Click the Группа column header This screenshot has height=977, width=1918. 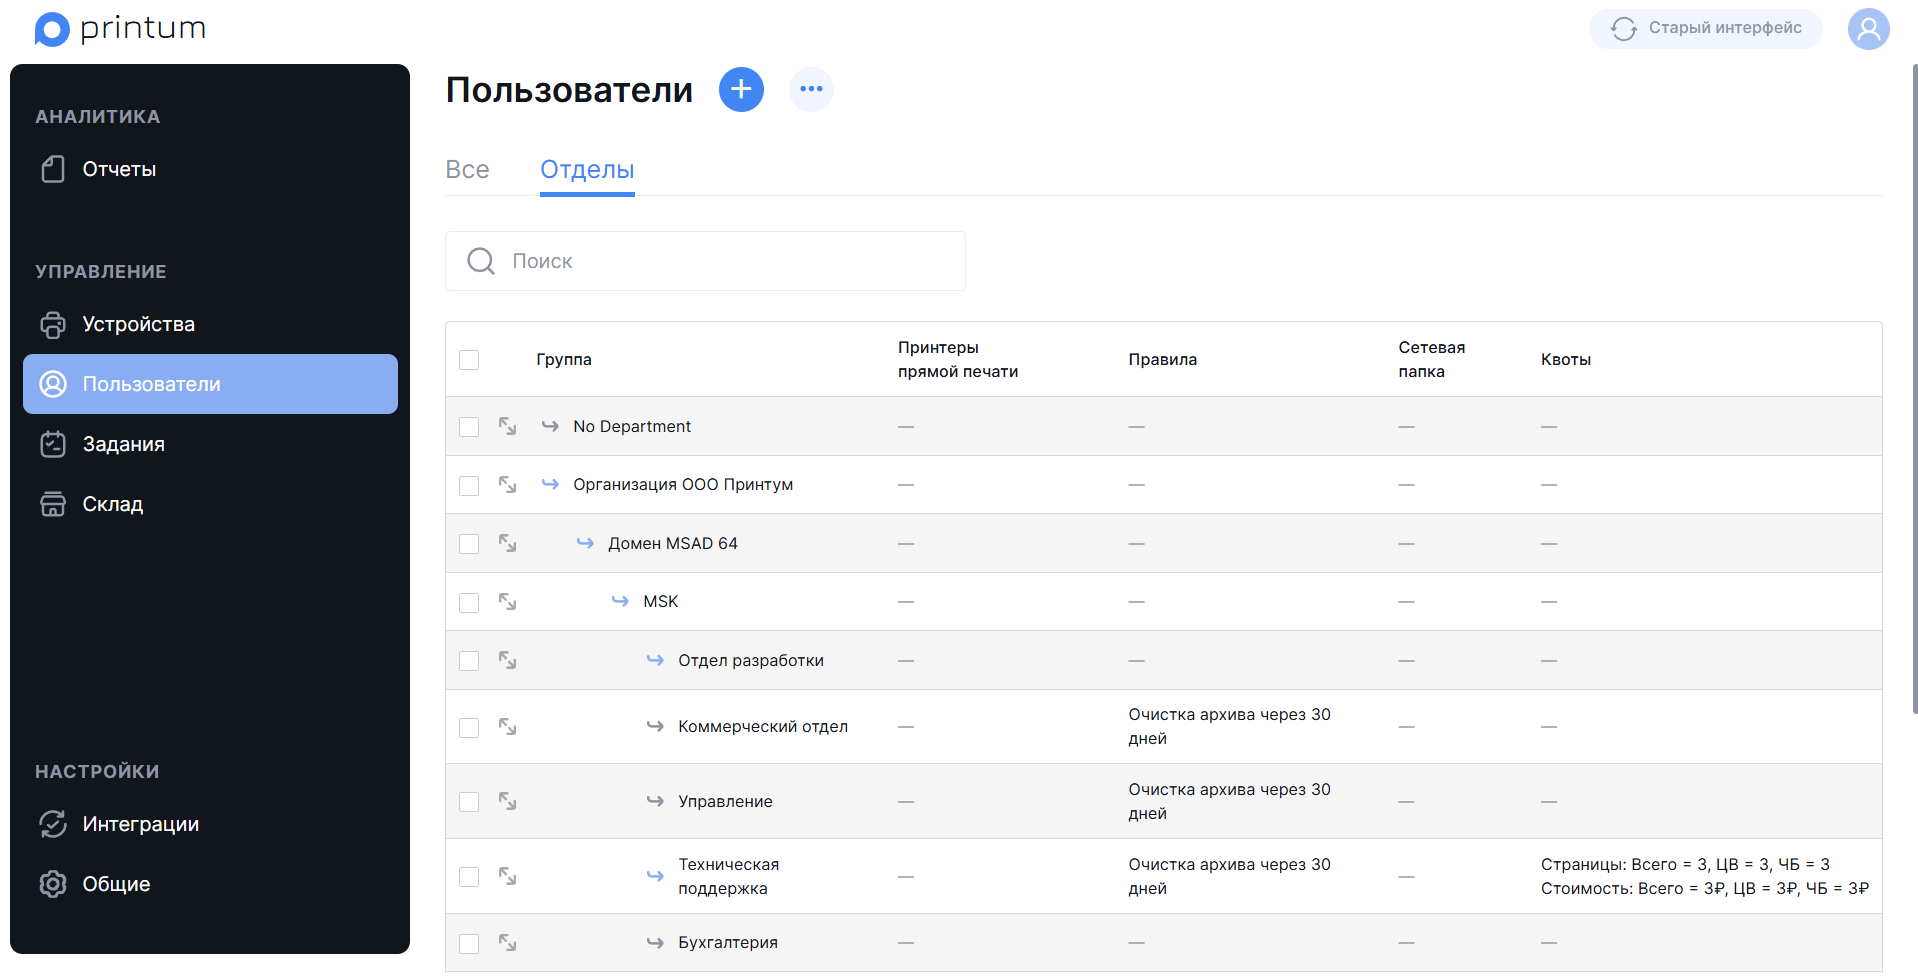564,360
